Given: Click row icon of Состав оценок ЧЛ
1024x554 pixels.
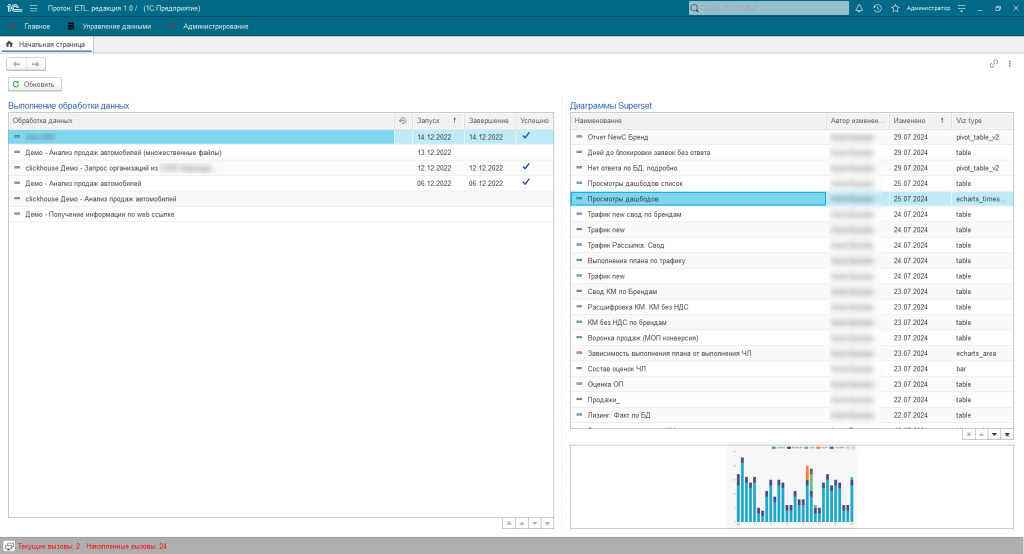Looking at the screenshot, I should 579,368.
